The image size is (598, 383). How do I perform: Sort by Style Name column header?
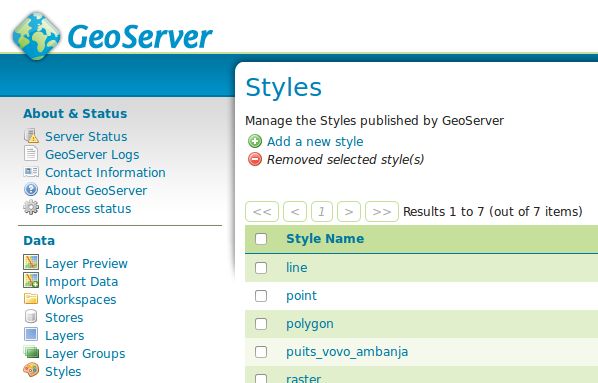click(325, 239)
